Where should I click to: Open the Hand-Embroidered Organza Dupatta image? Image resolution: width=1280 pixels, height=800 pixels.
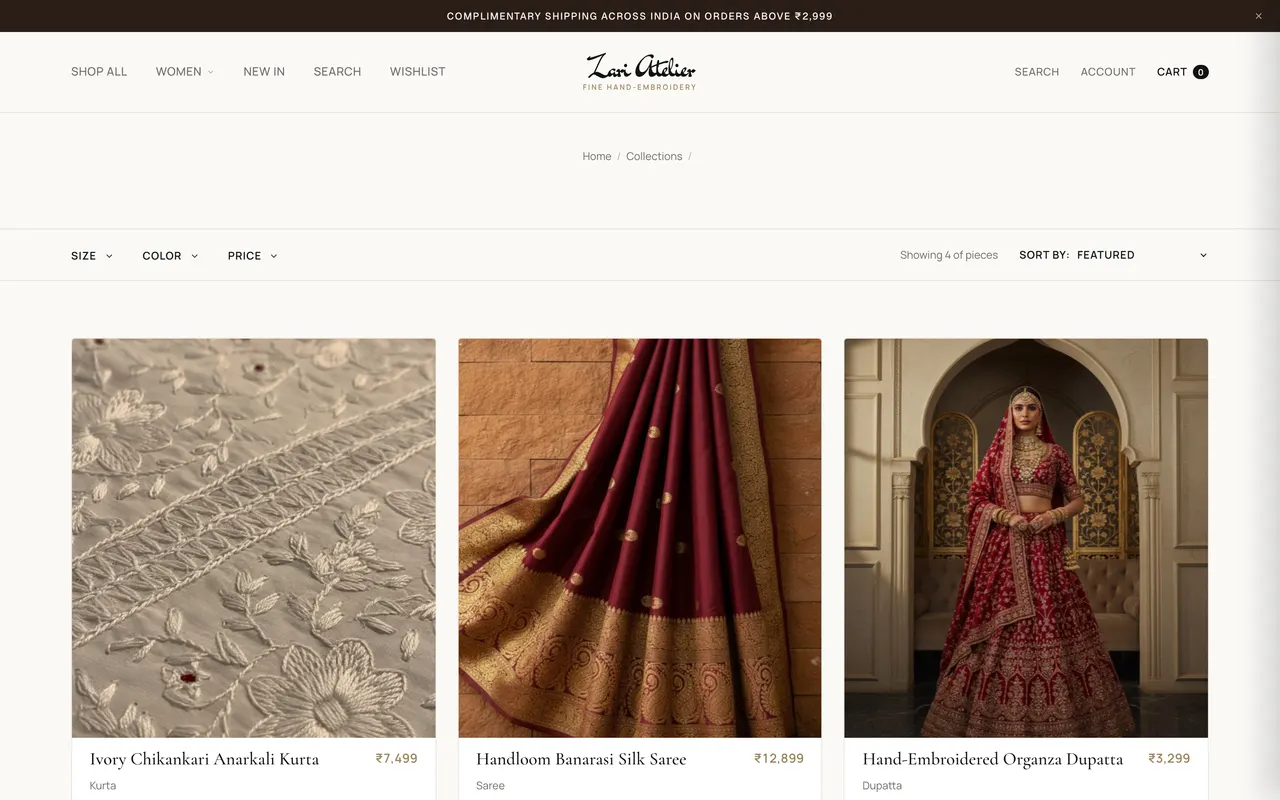click(x=1026, y=538)
